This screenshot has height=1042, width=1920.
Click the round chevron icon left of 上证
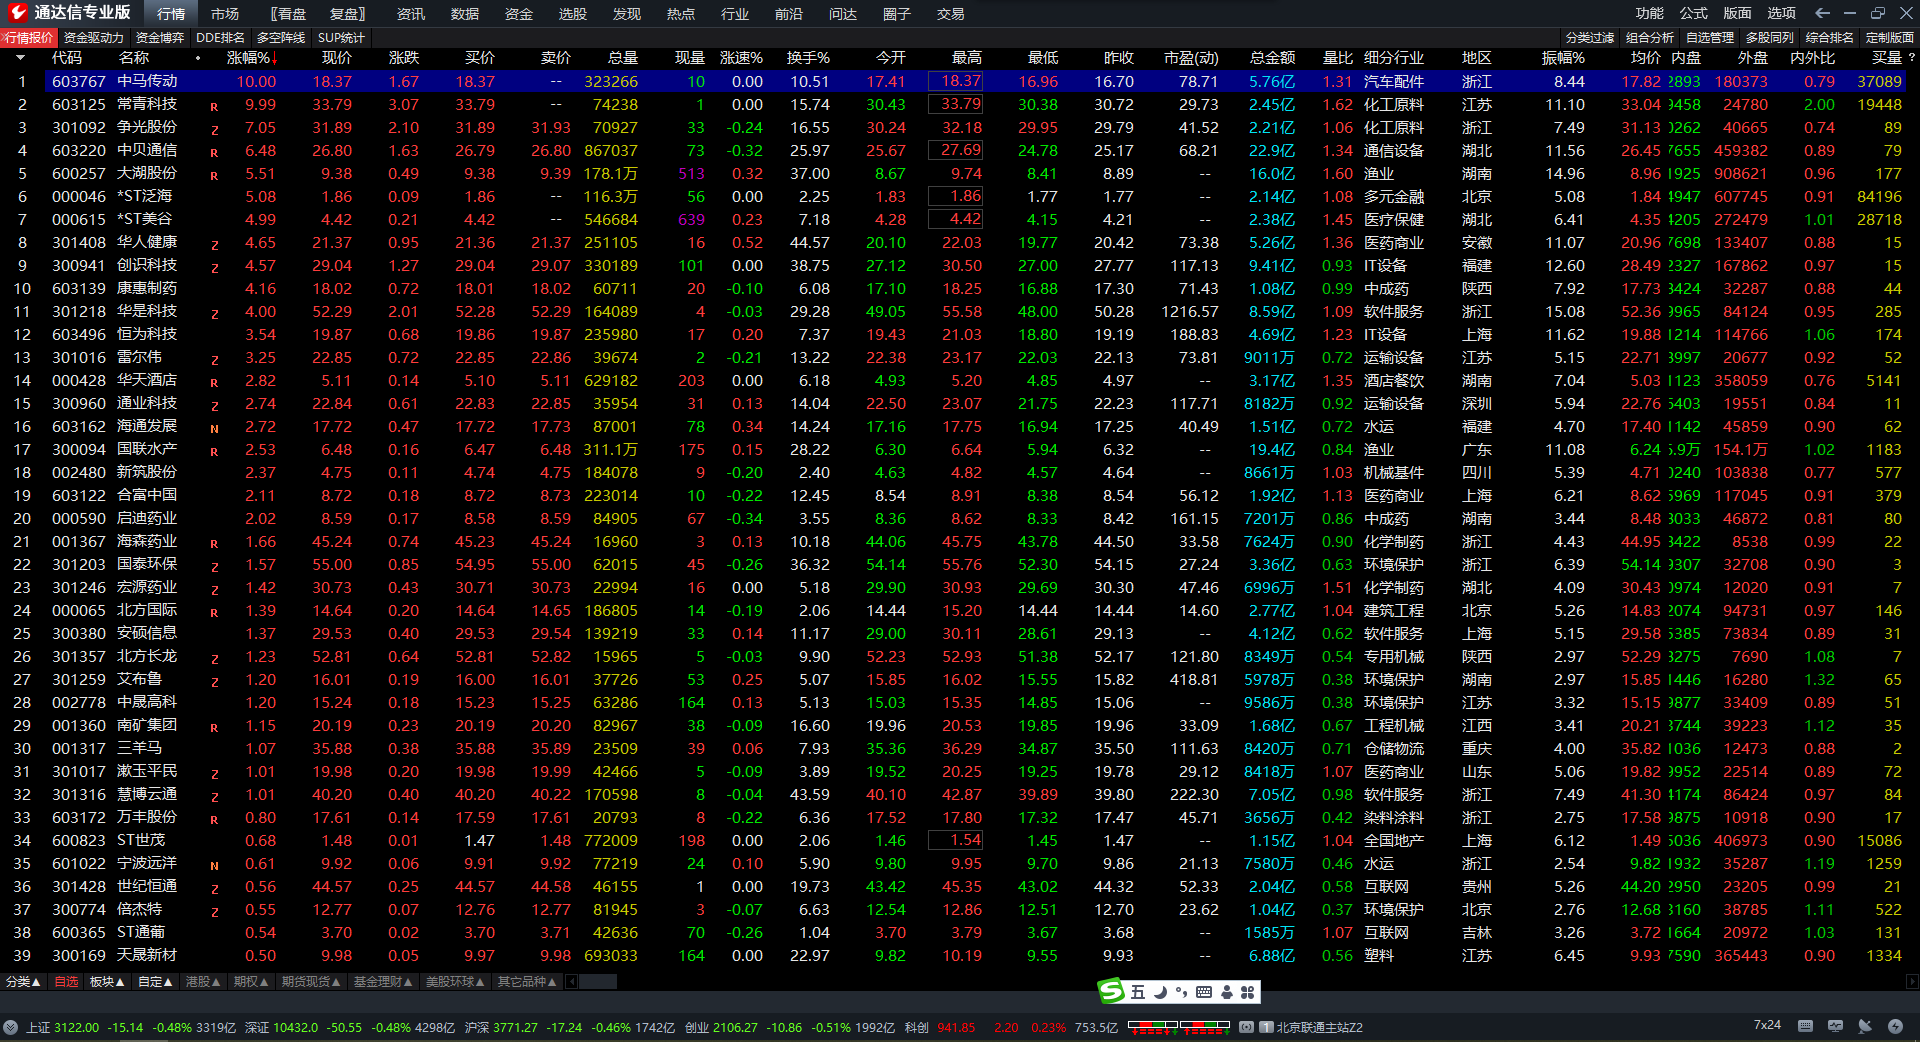pyautogui.click(x=10, y=1027)
